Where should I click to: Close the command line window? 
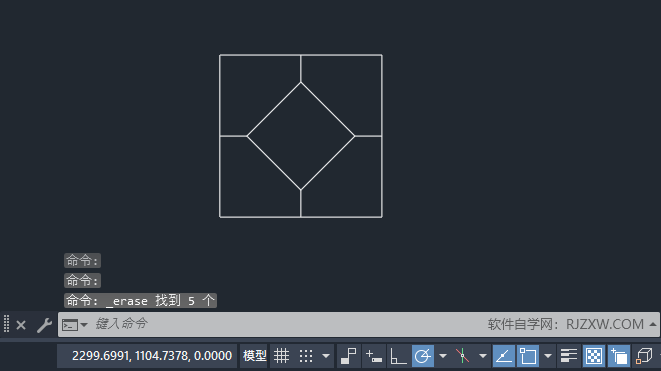click(21, 325)
